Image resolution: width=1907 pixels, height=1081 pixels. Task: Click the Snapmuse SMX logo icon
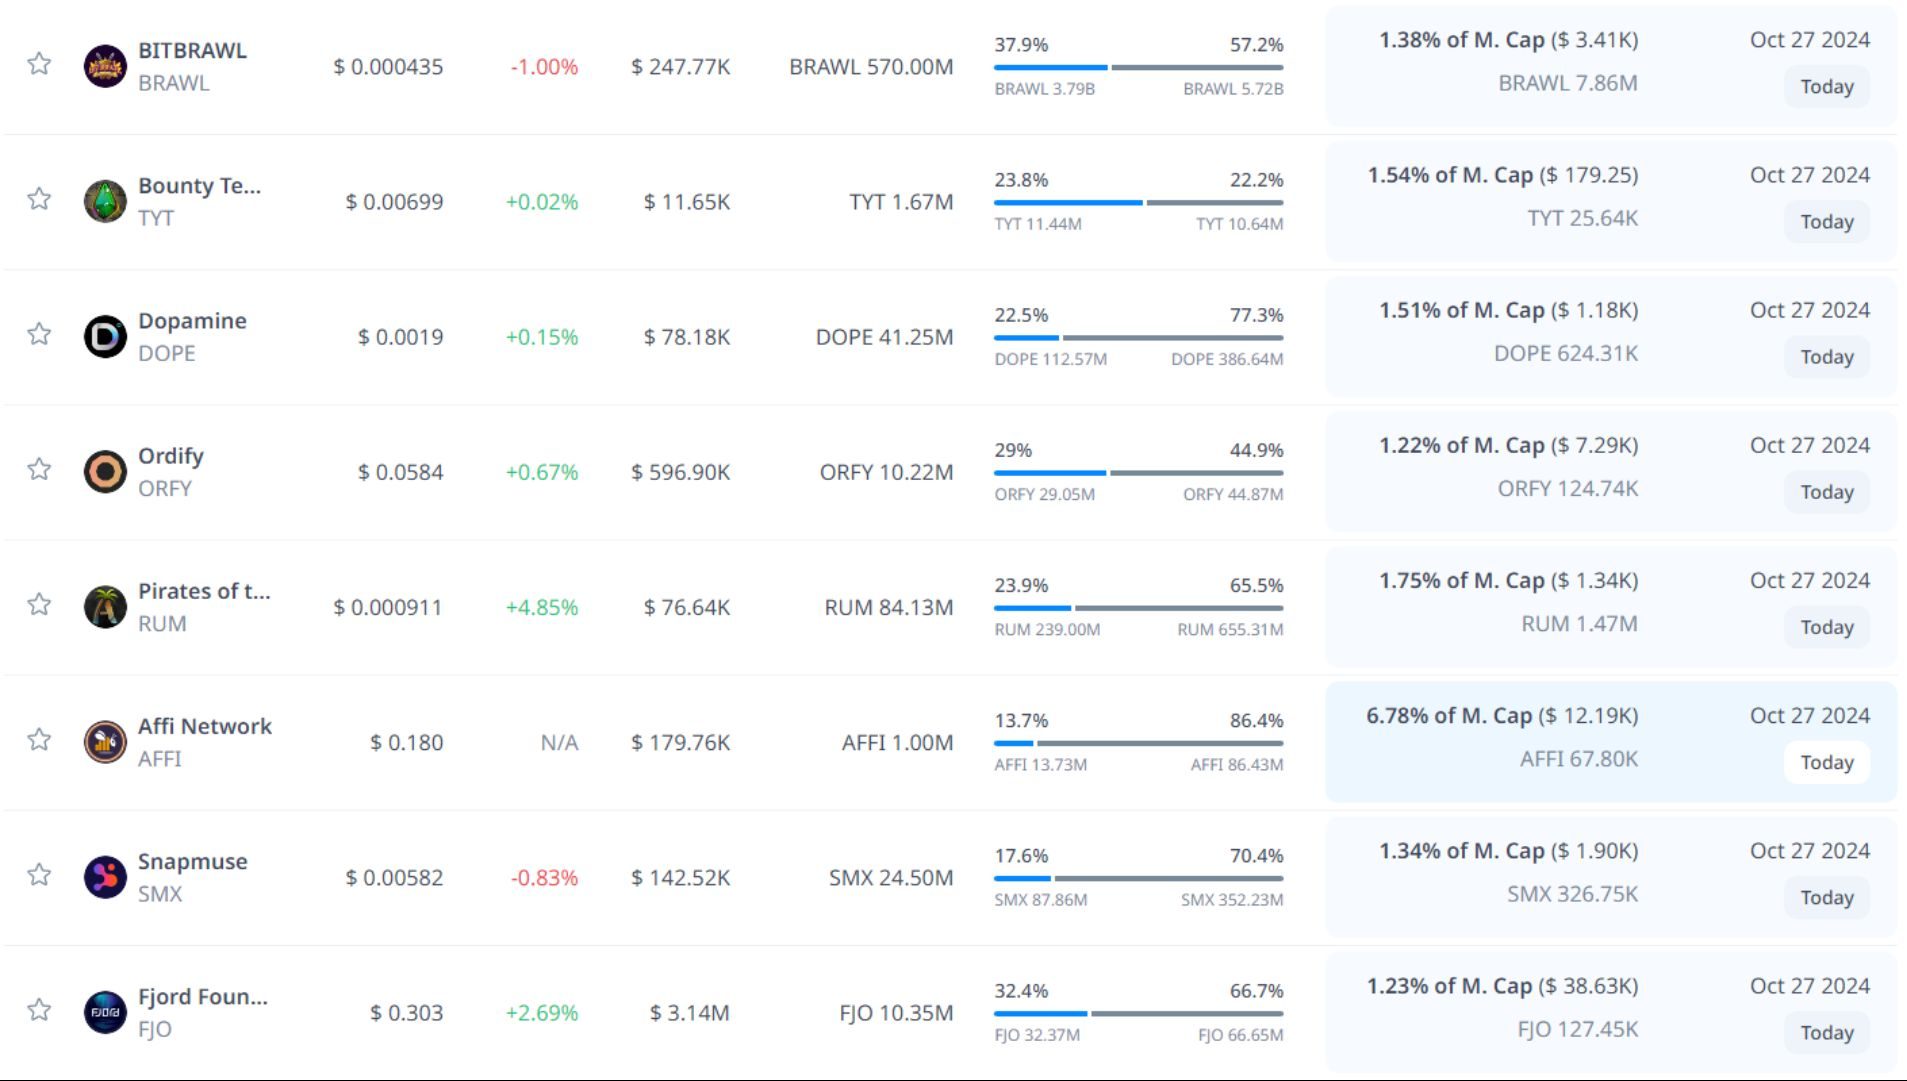[x=105, y=877]
